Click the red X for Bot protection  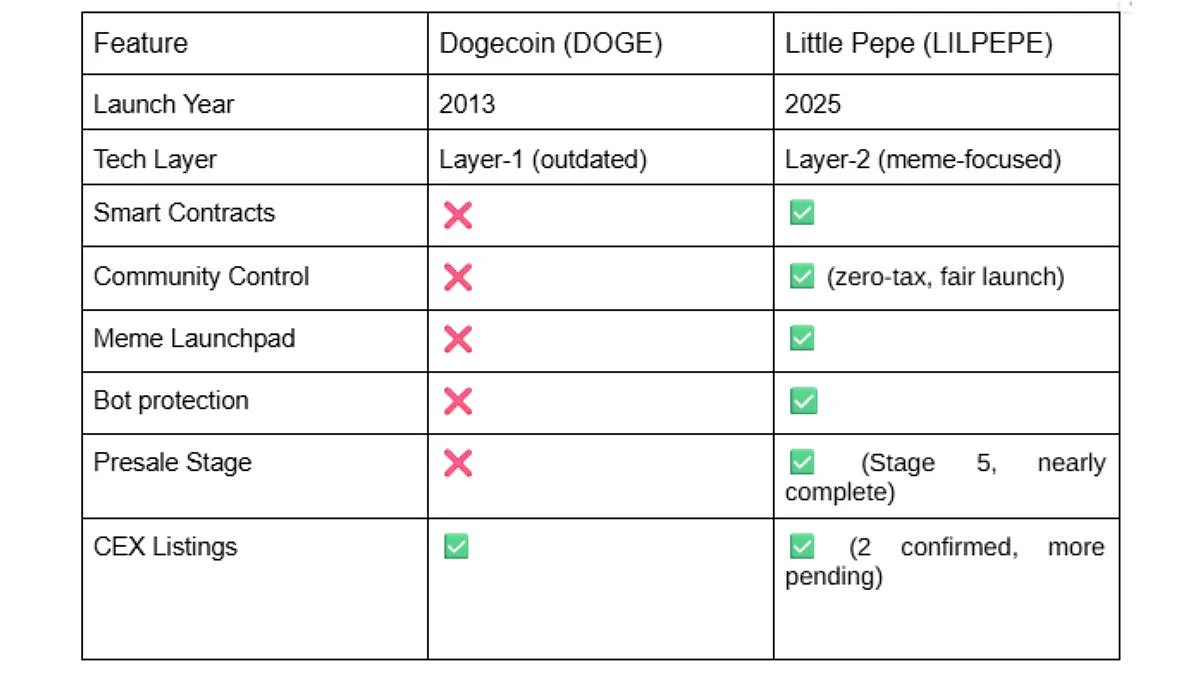(457, 401)
